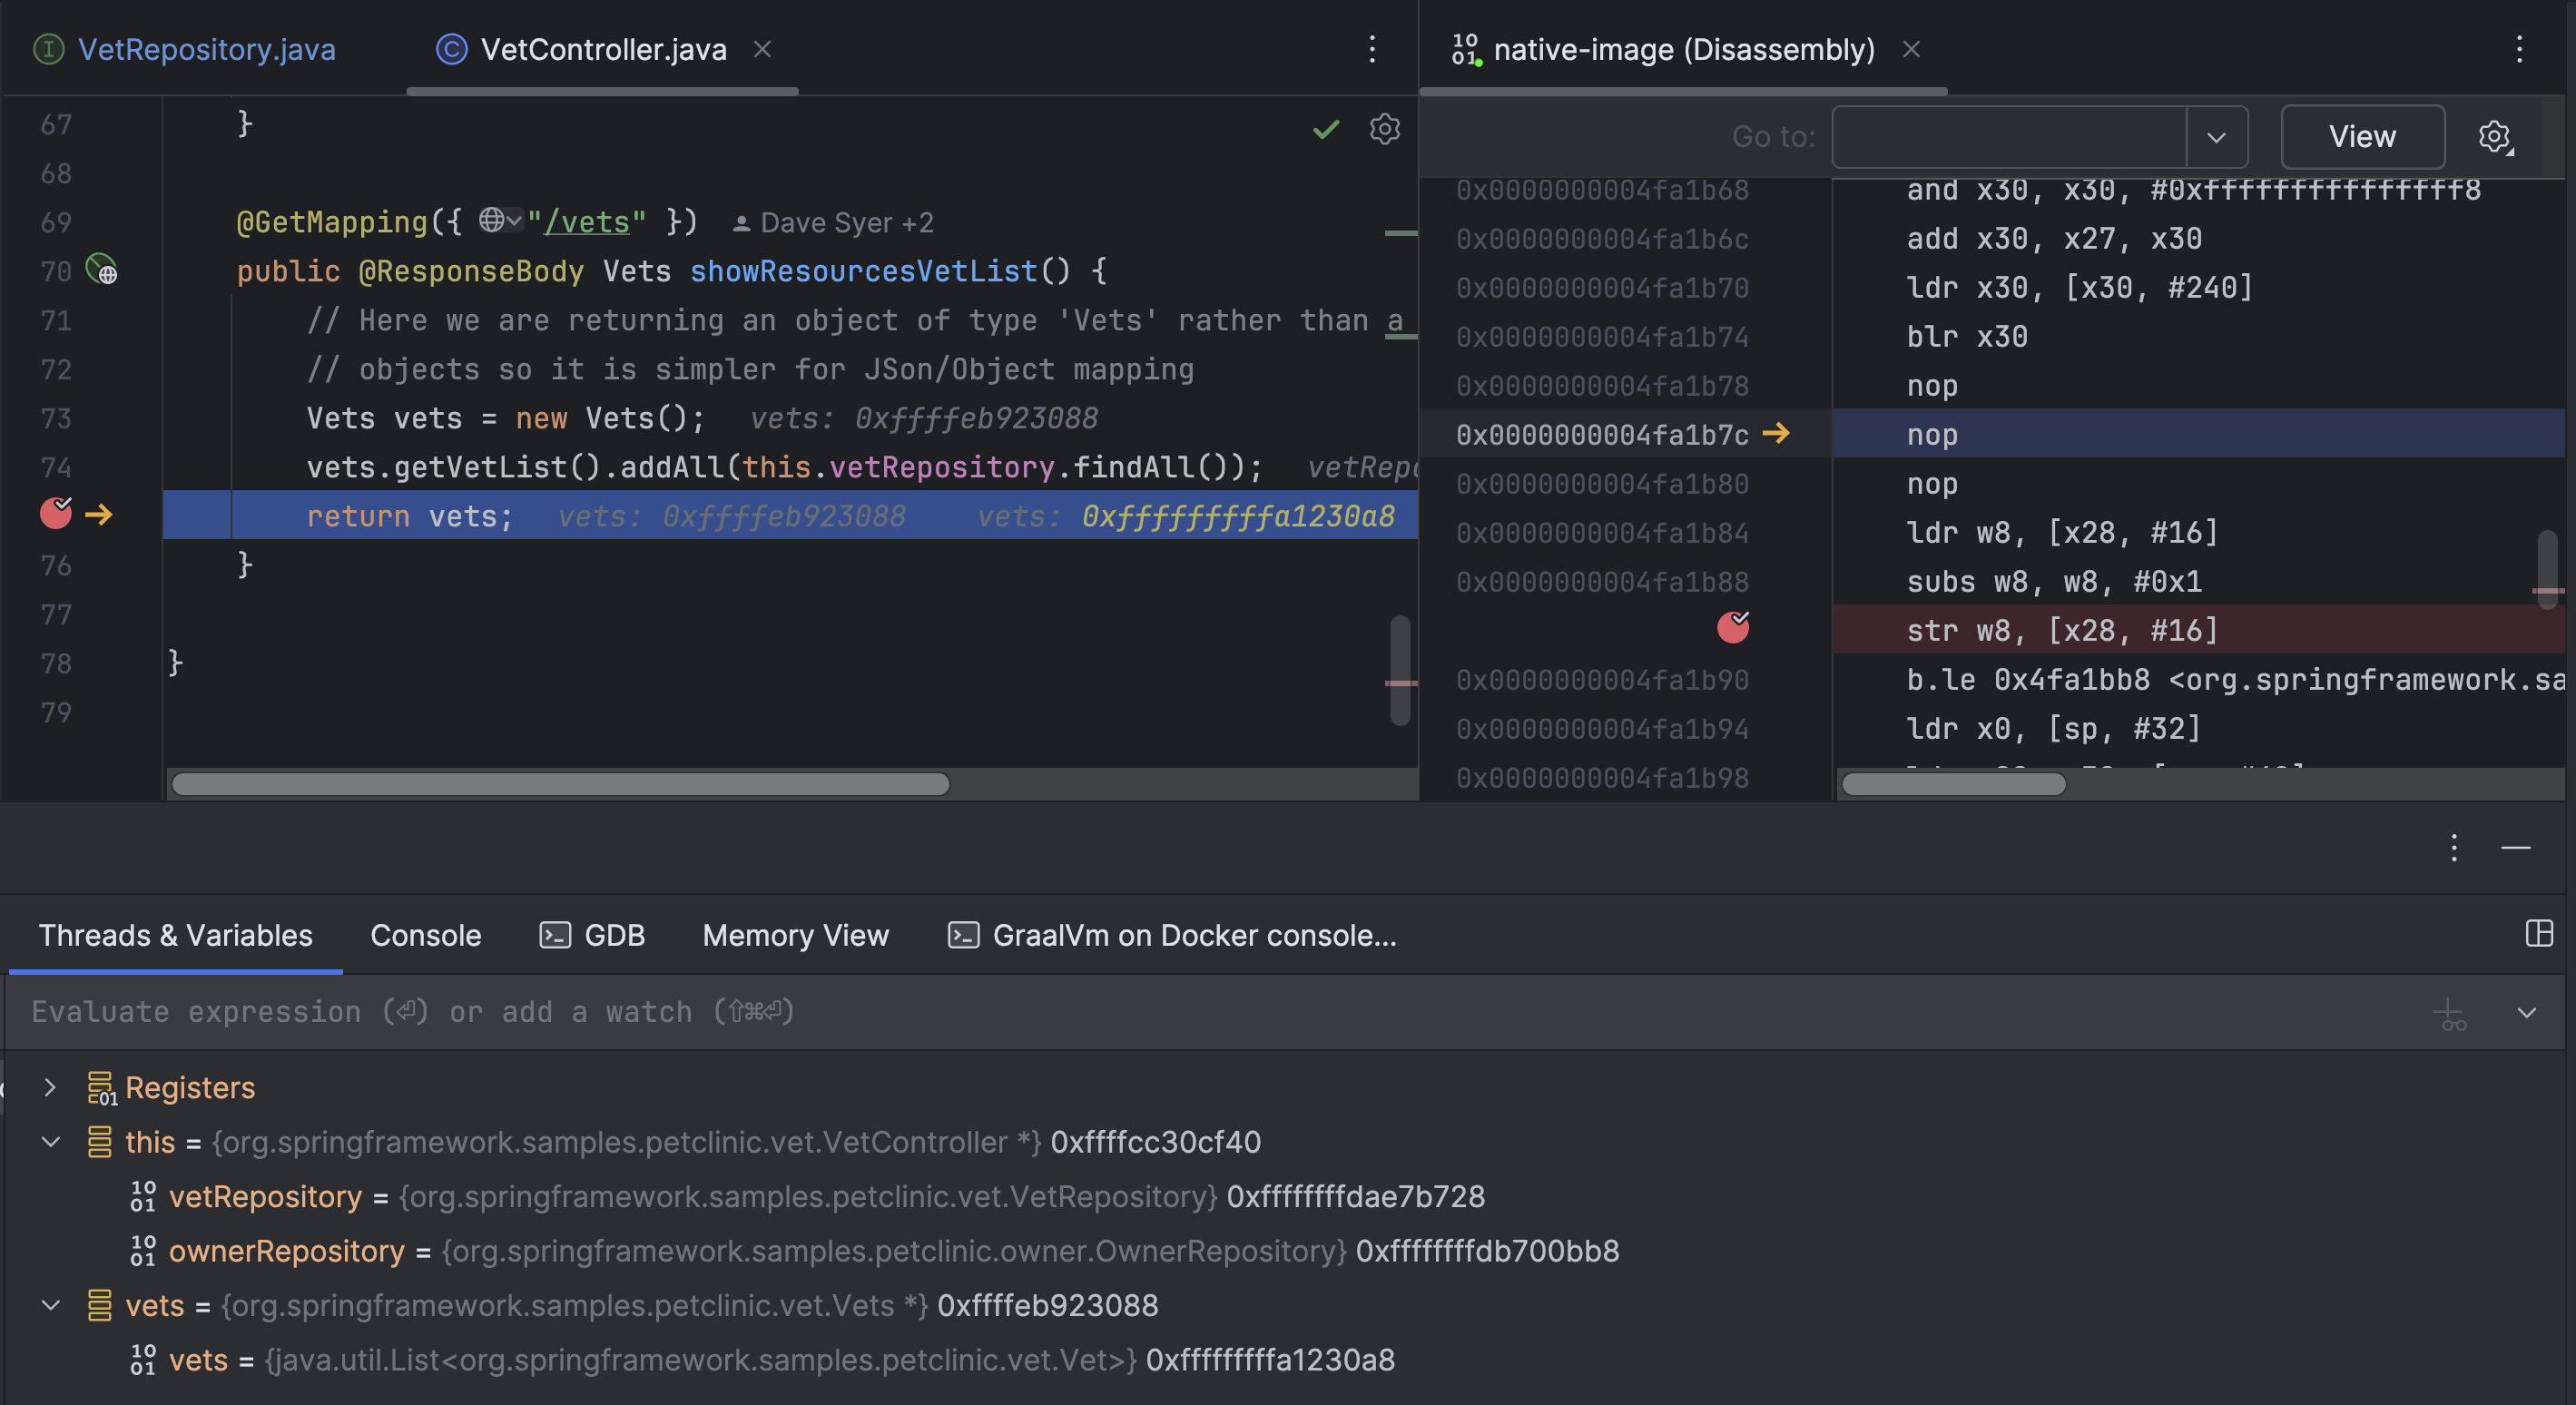Toggle the breakpoint on the return vets line
The image size is (2576, 1405).
click(57, 514)
